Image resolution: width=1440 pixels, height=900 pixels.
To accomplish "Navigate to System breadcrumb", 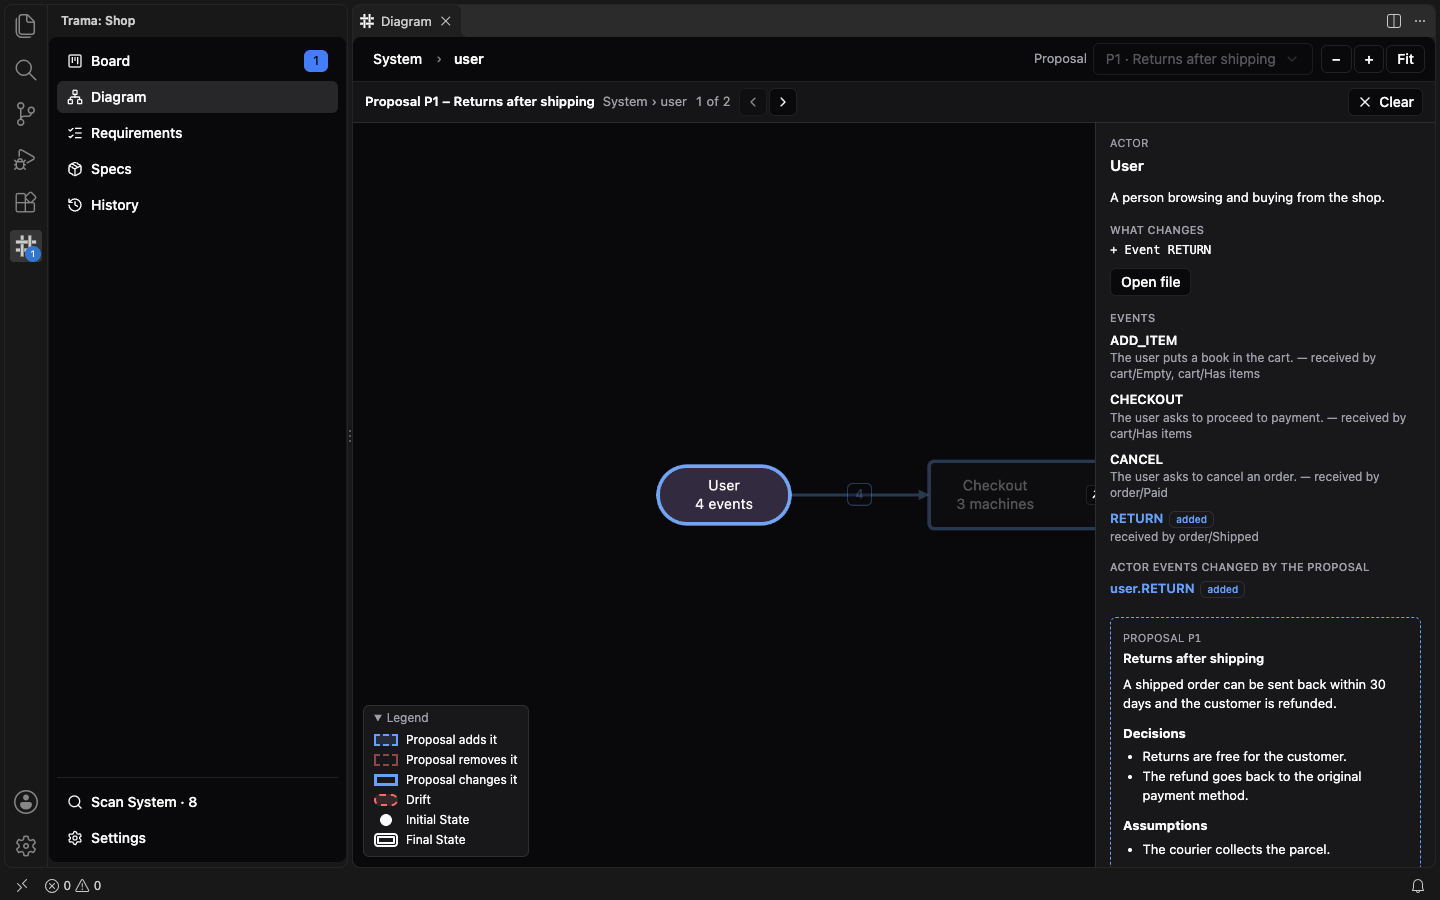I will (397, 59).
